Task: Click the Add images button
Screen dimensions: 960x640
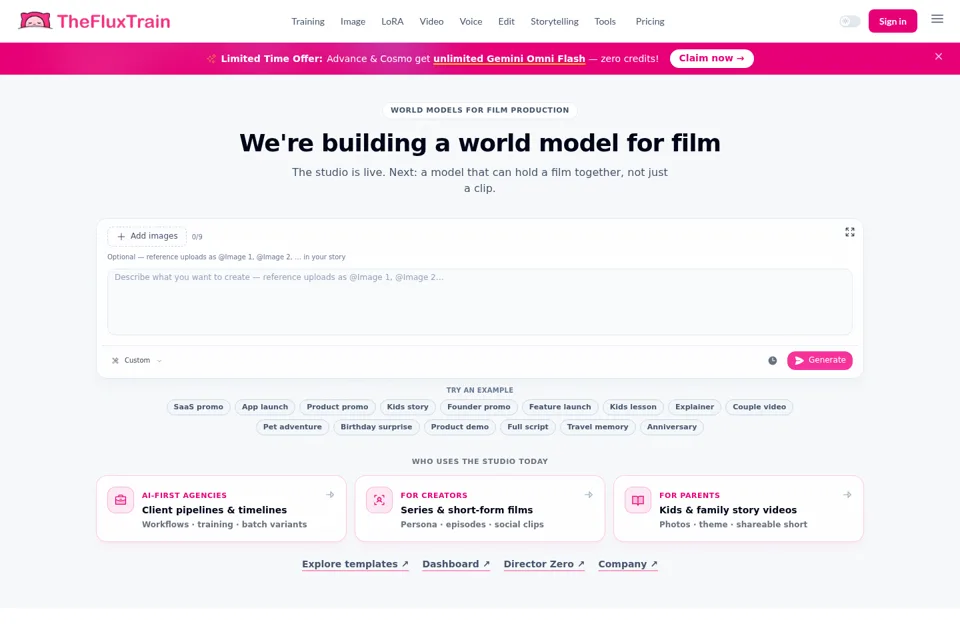Action: (147, 236)
